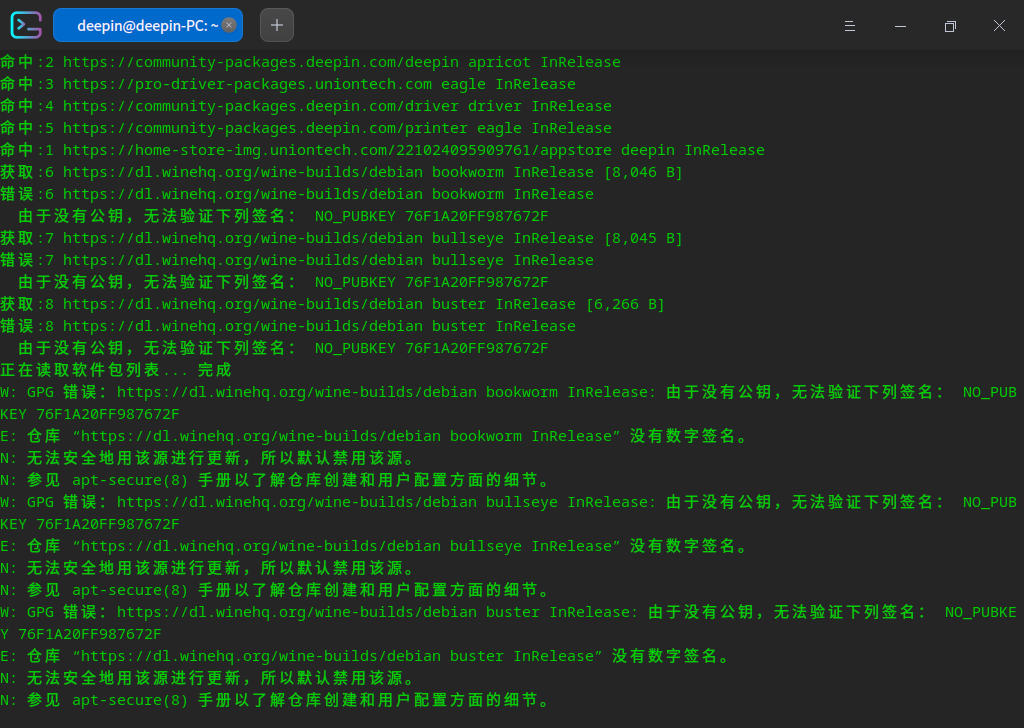This screenshot has height=728, width=1024.
Task: Minimize the terminal window
Action: click(x=901, y=25)
